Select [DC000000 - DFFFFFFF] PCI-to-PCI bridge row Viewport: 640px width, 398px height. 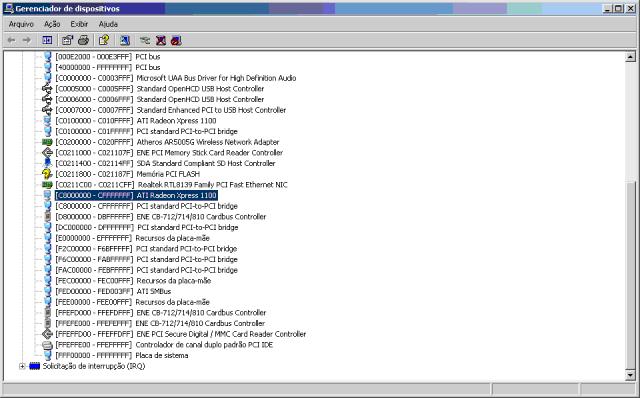pyautogui.click(x=147, y=227)
